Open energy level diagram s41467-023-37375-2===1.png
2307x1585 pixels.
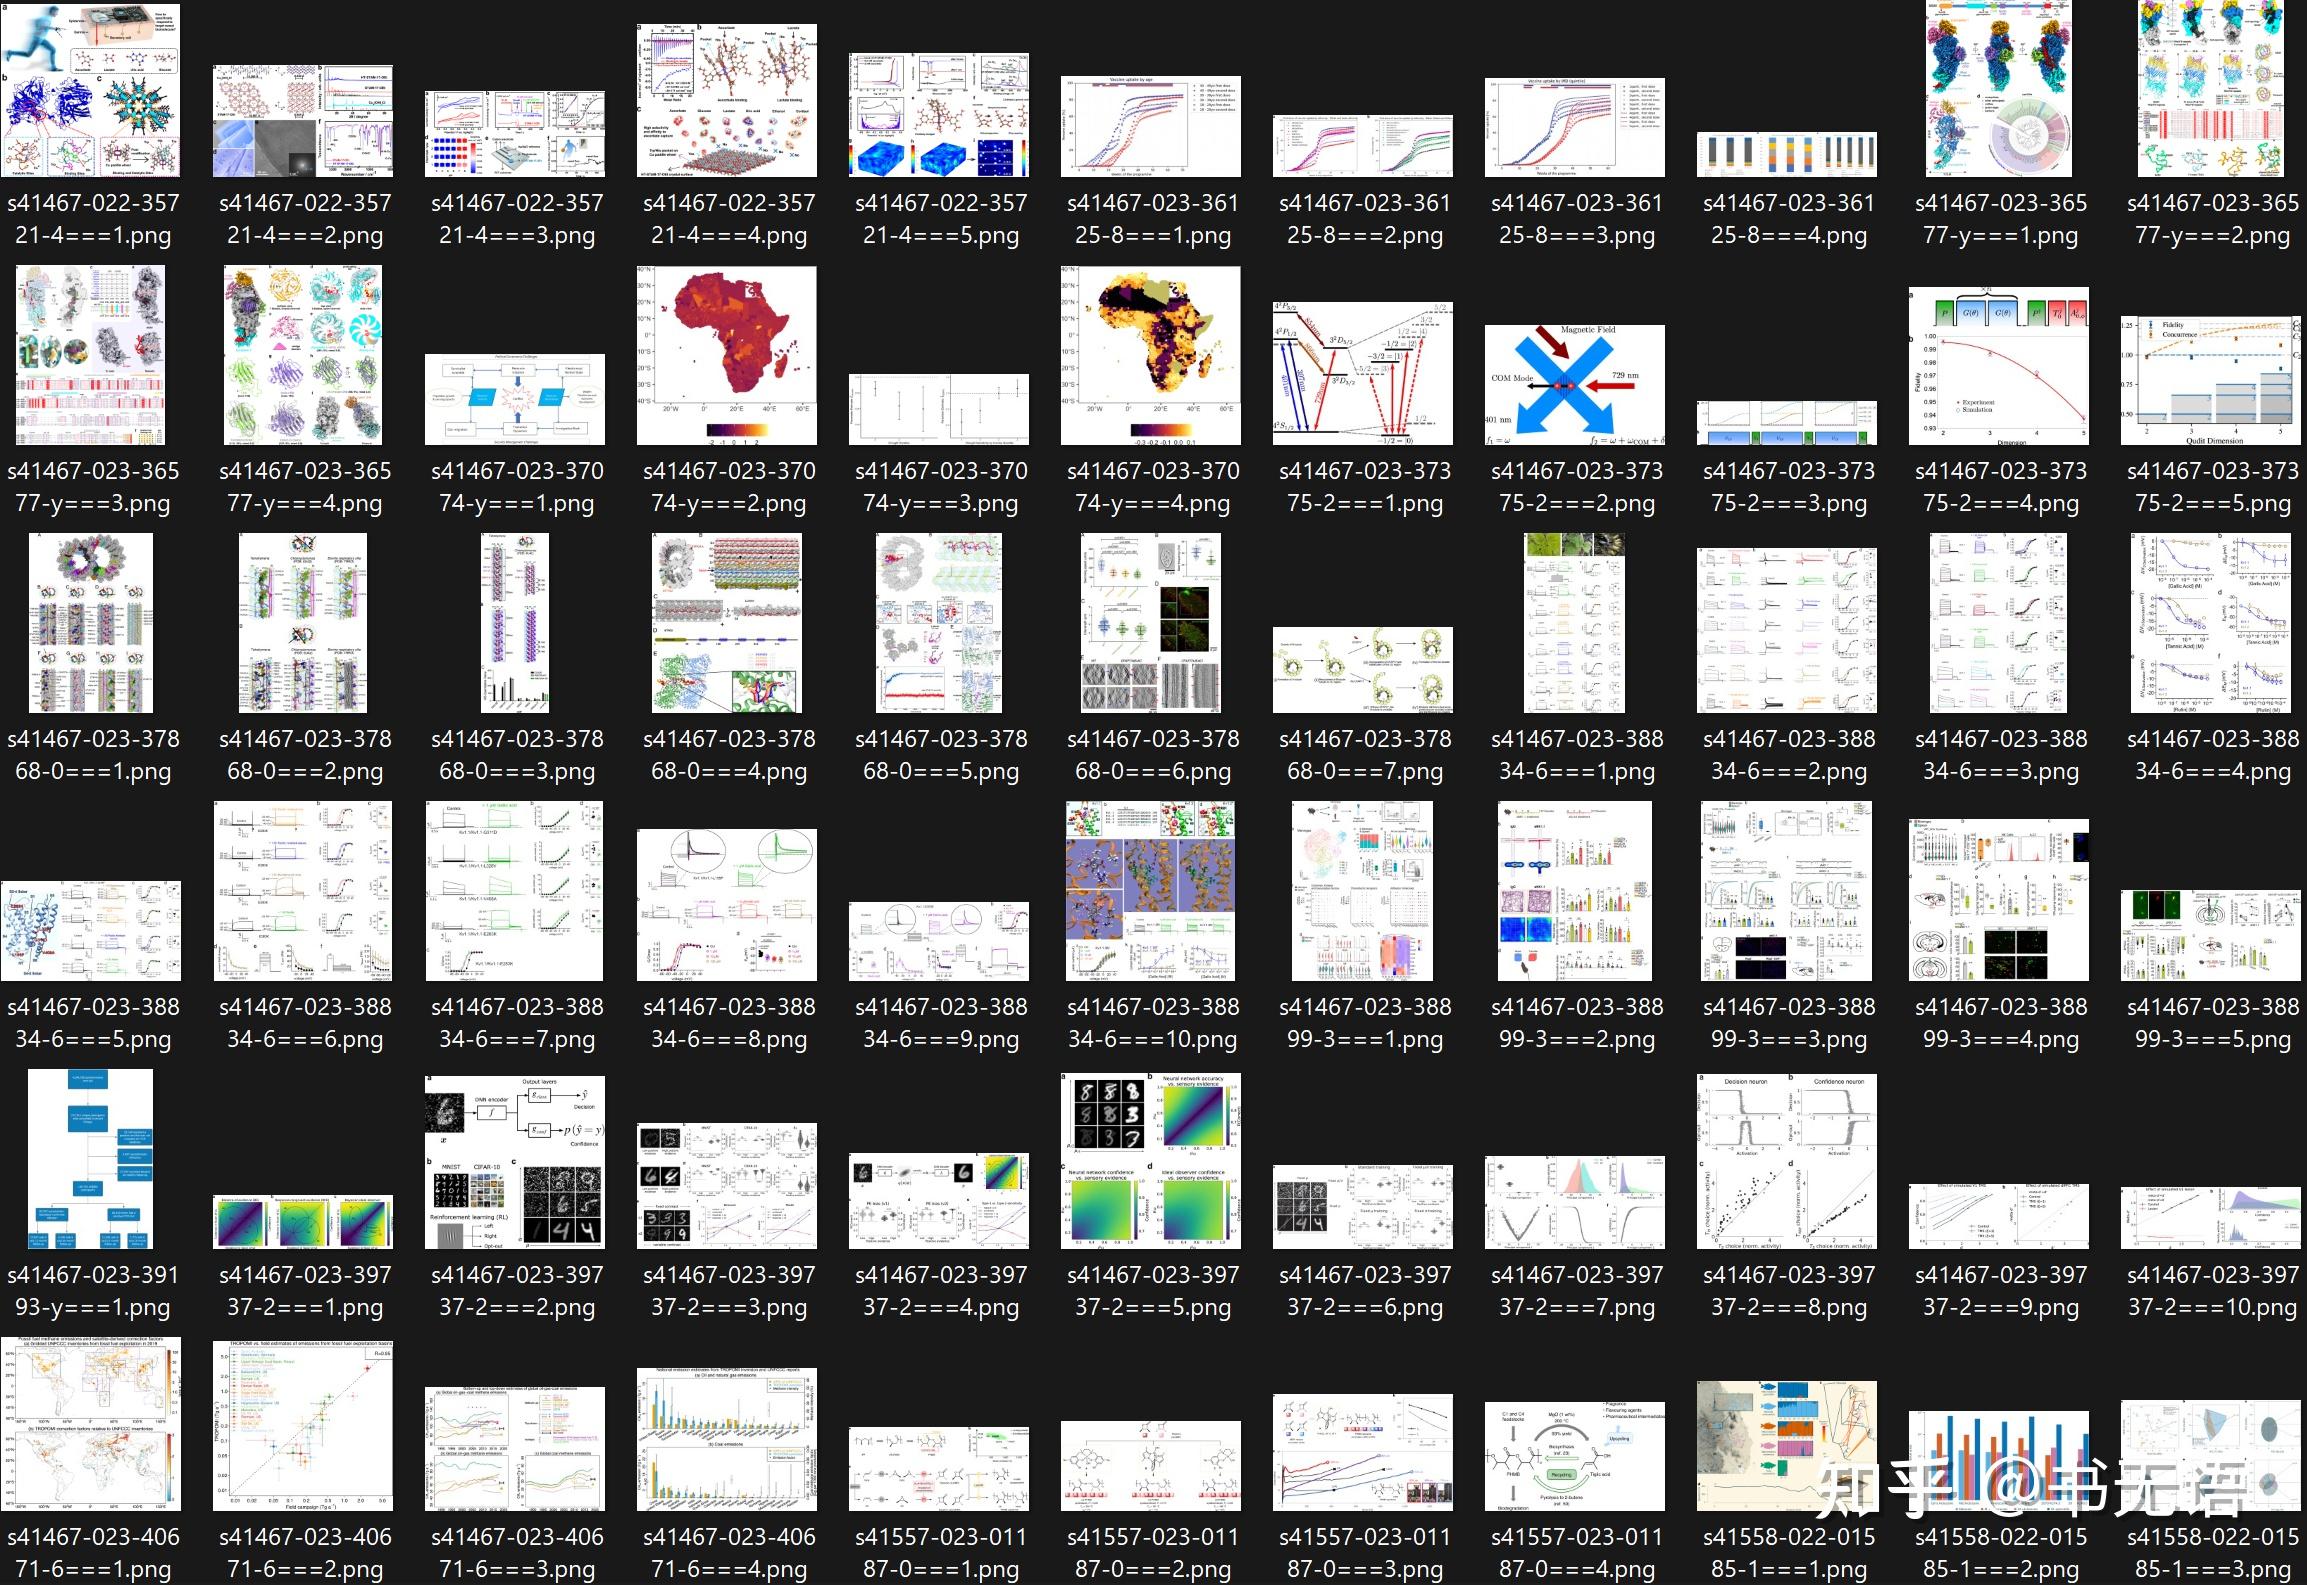(x=1363, y=373)
